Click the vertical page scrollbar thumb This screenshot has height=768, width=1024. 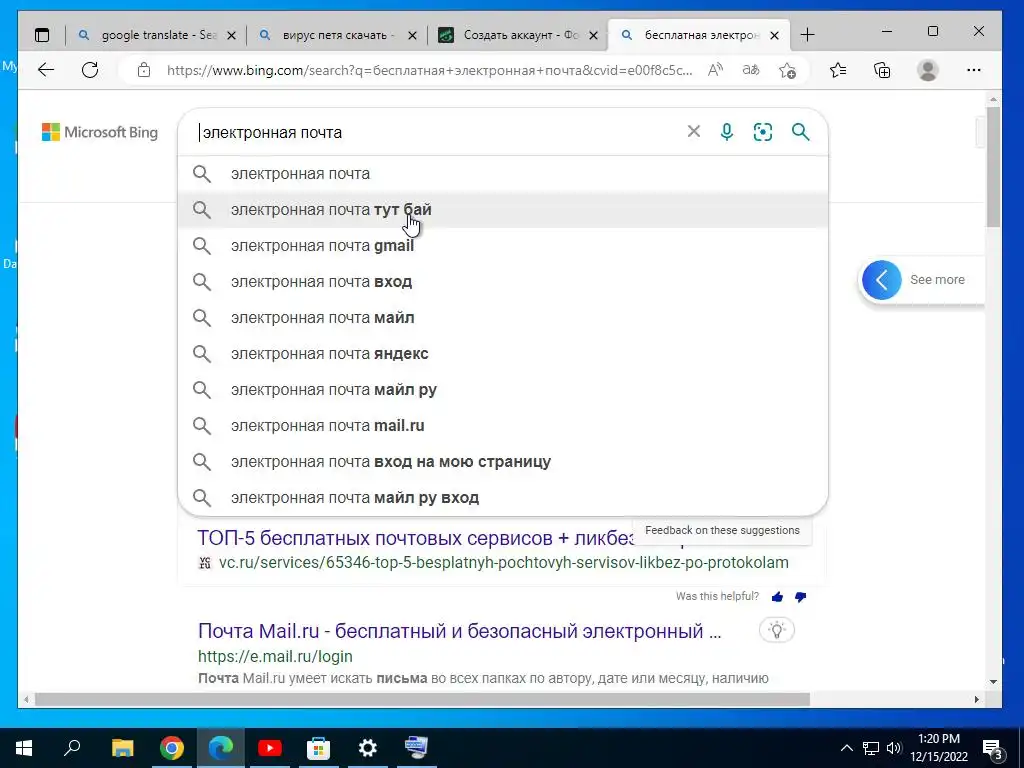click(x=993, y=167)
